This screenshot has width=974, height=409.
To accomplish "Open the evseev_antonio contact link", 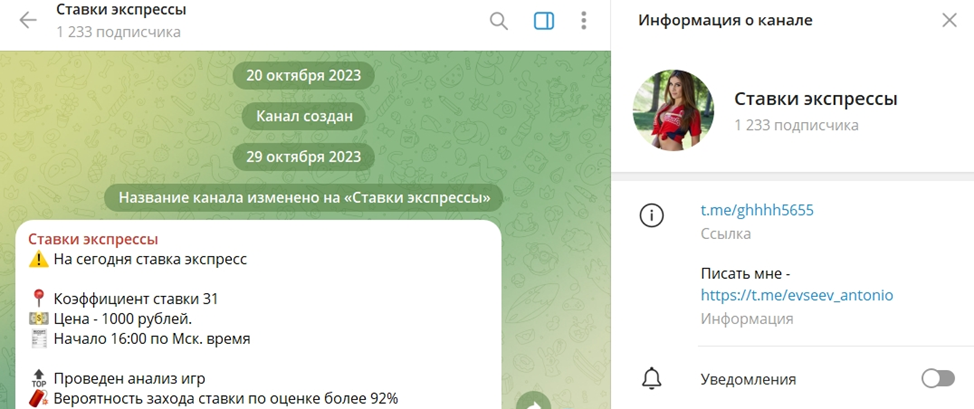I will [x=796, y=295].
